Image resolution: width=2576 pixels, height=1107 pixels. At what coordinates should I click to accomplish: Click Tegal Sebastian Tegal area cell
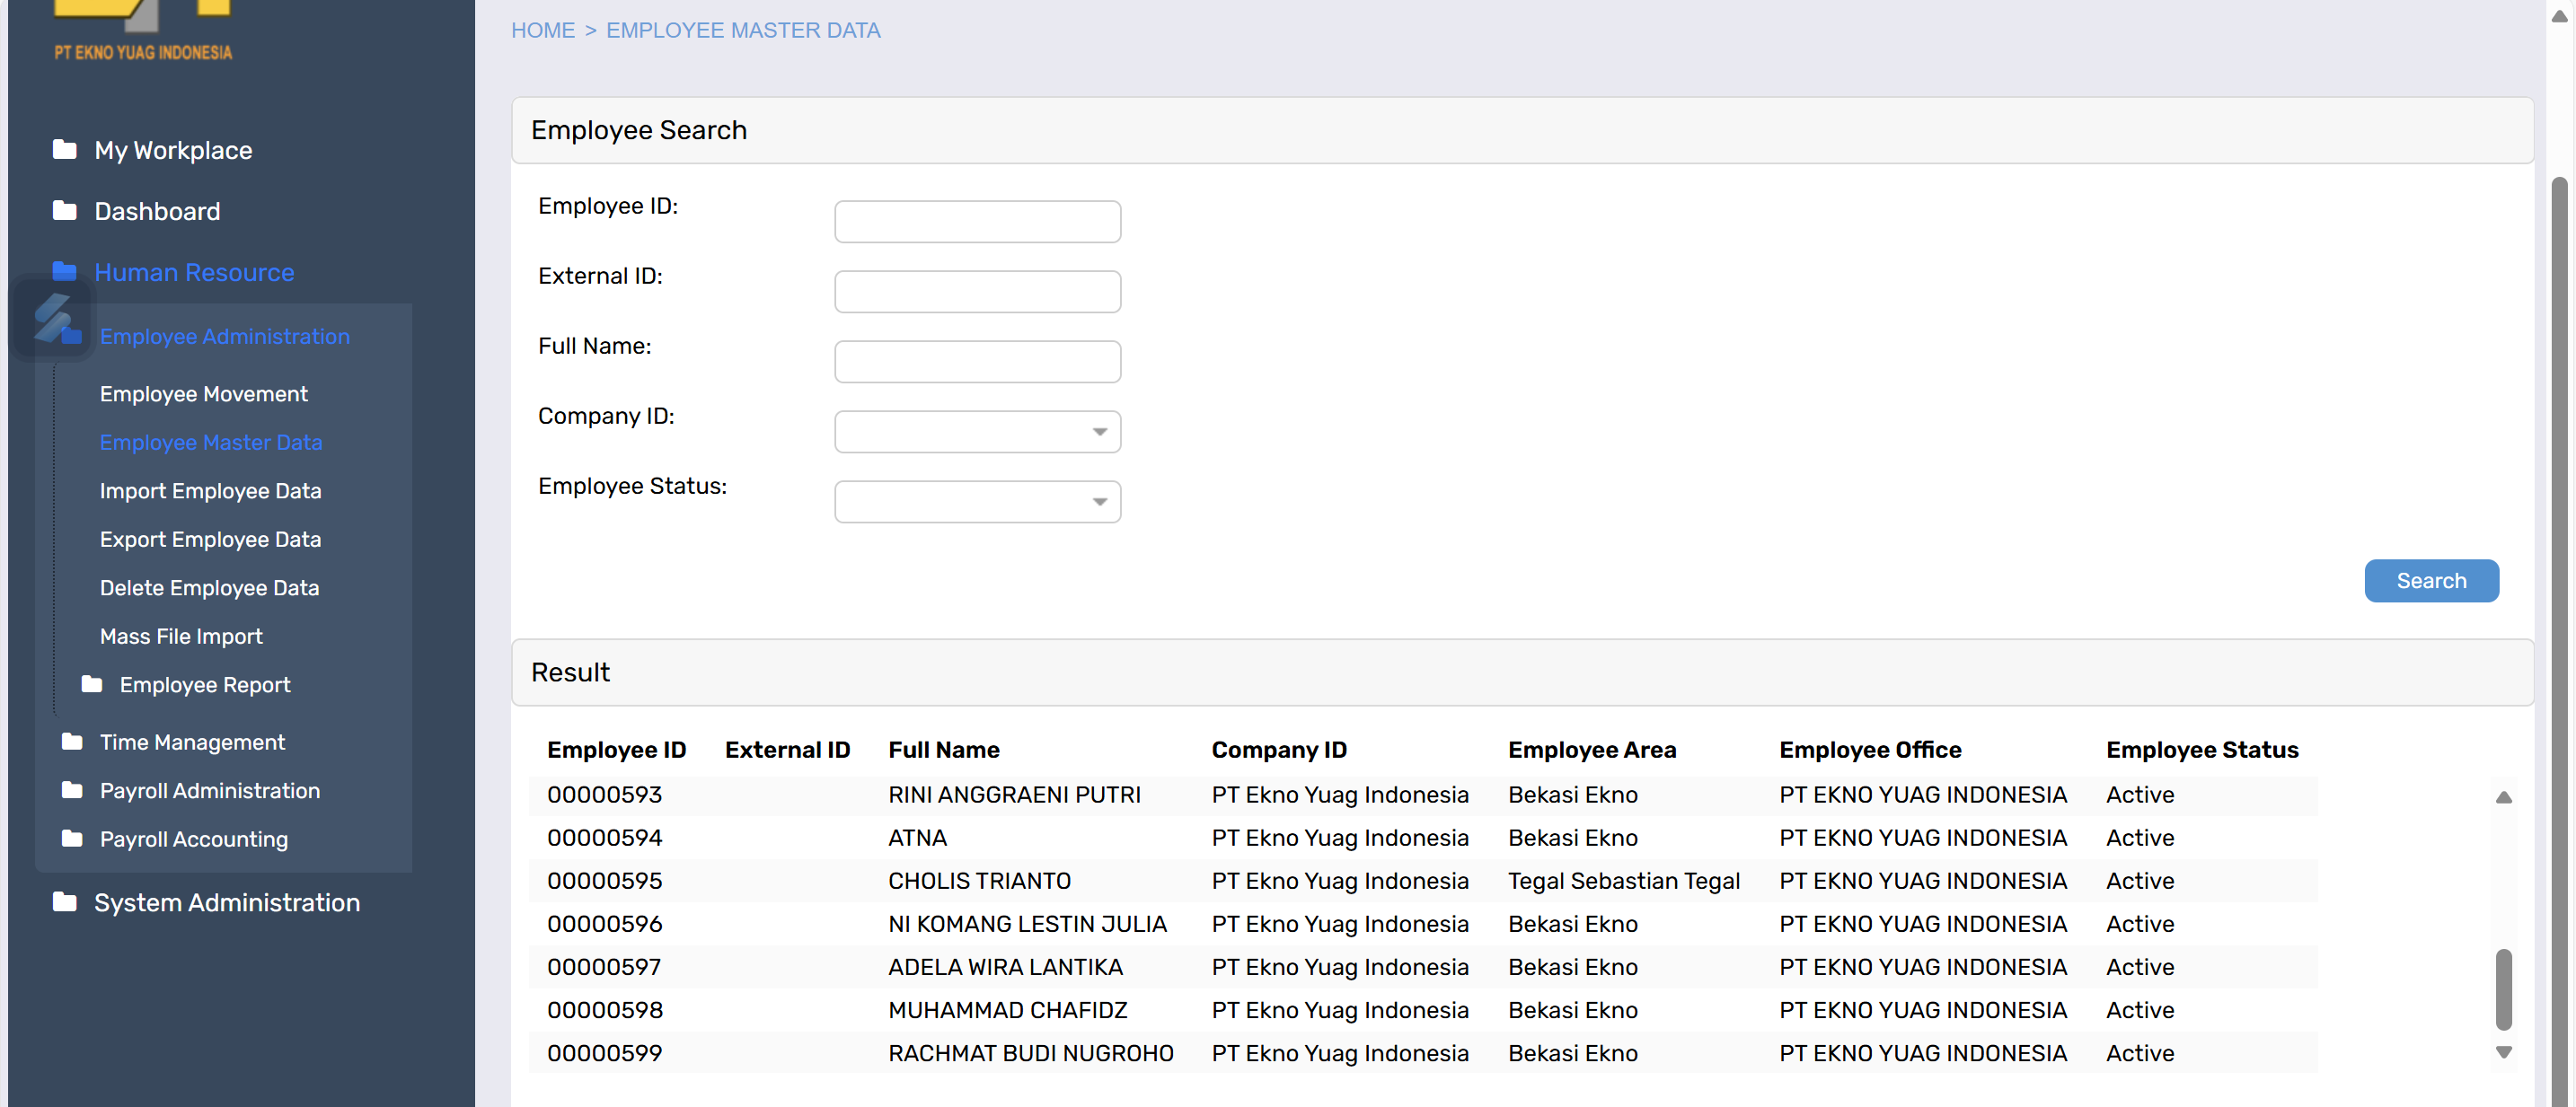point(1624,881)
